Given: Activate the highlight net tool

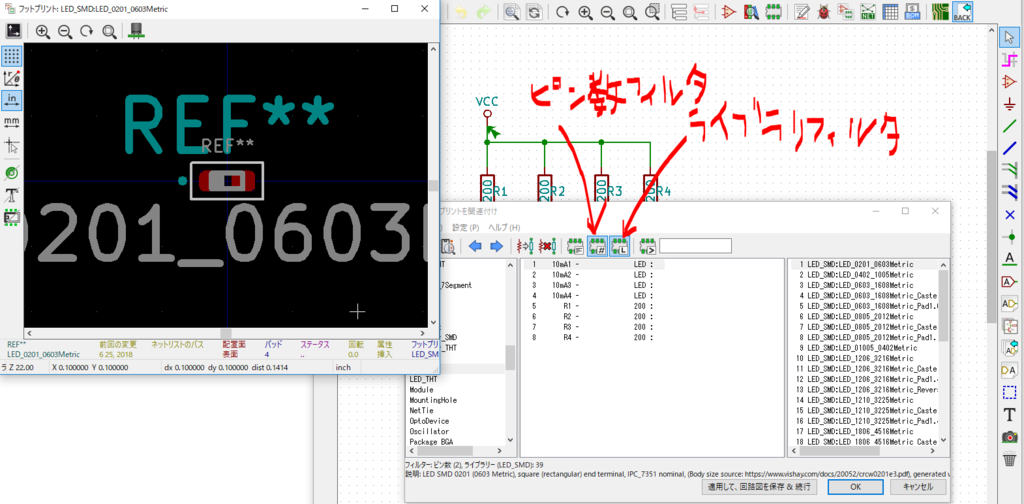Looking at the screenshot, I should 1010,60.
